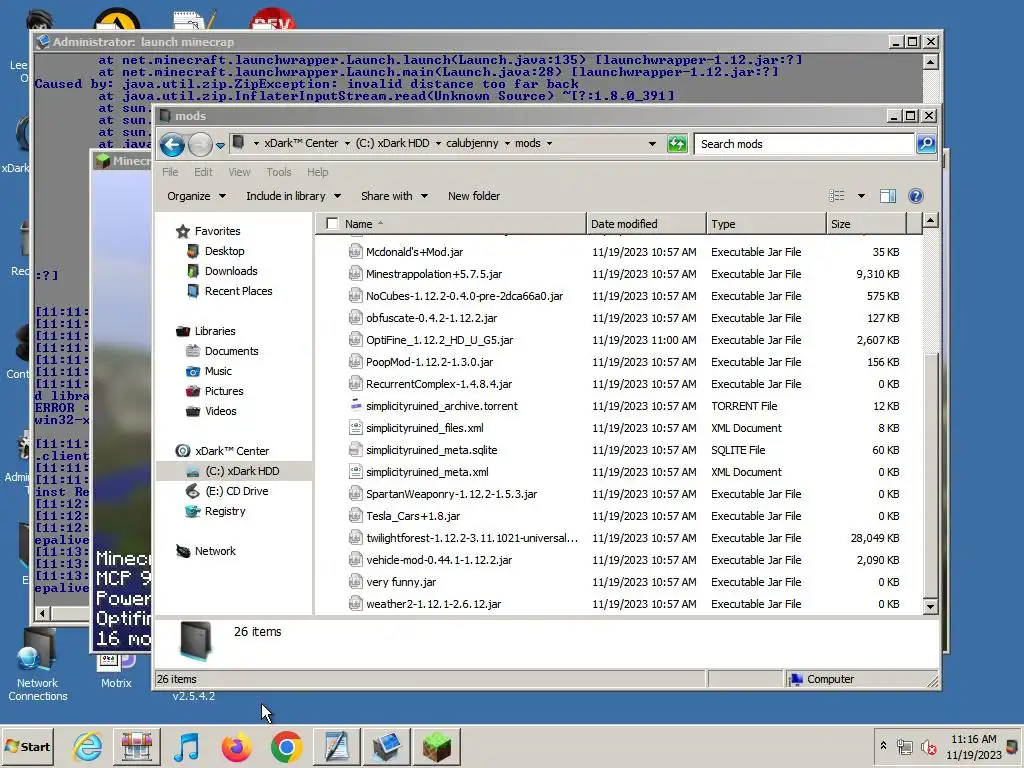Image resolution: width=1024 pixels, height=768 pixels.
Task: Open Libraries in navigation pane
Action: point(215,331)
